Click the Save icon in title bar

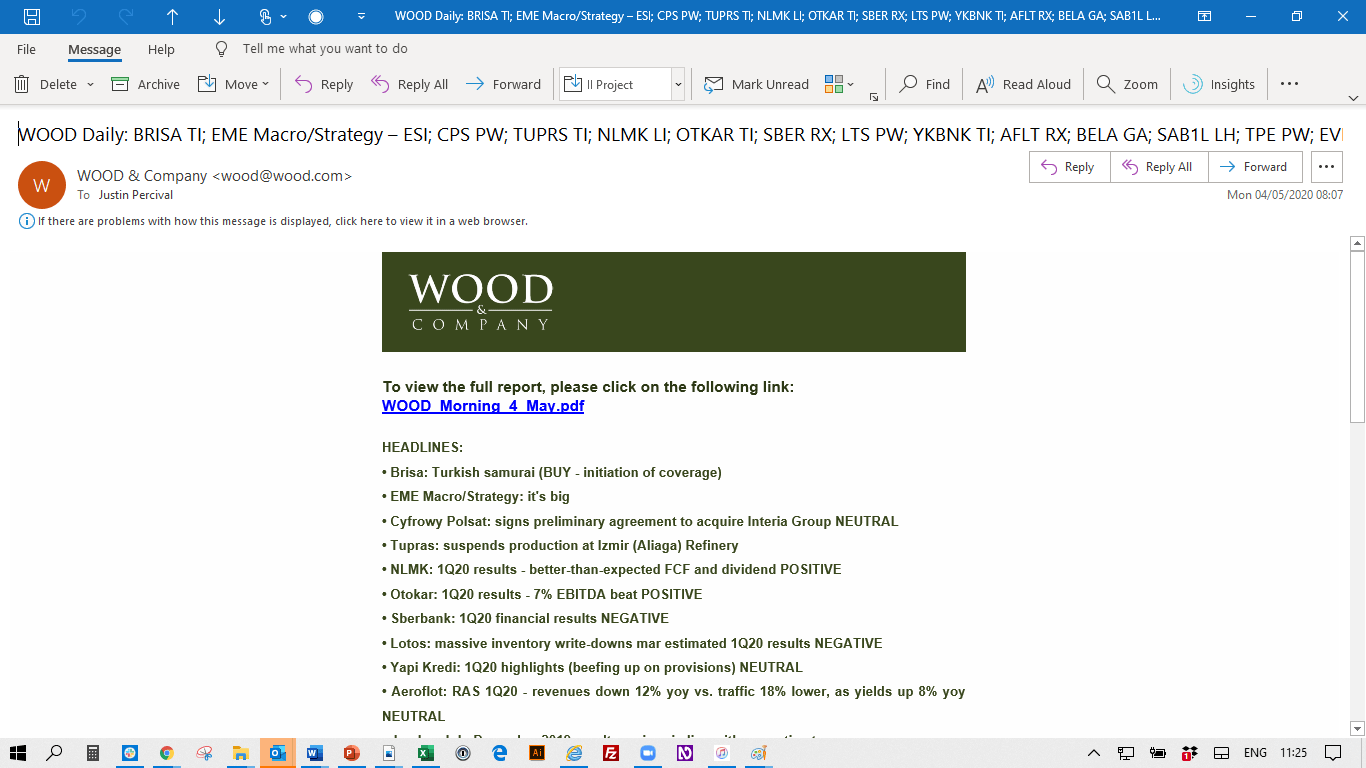tap(32, 16)
